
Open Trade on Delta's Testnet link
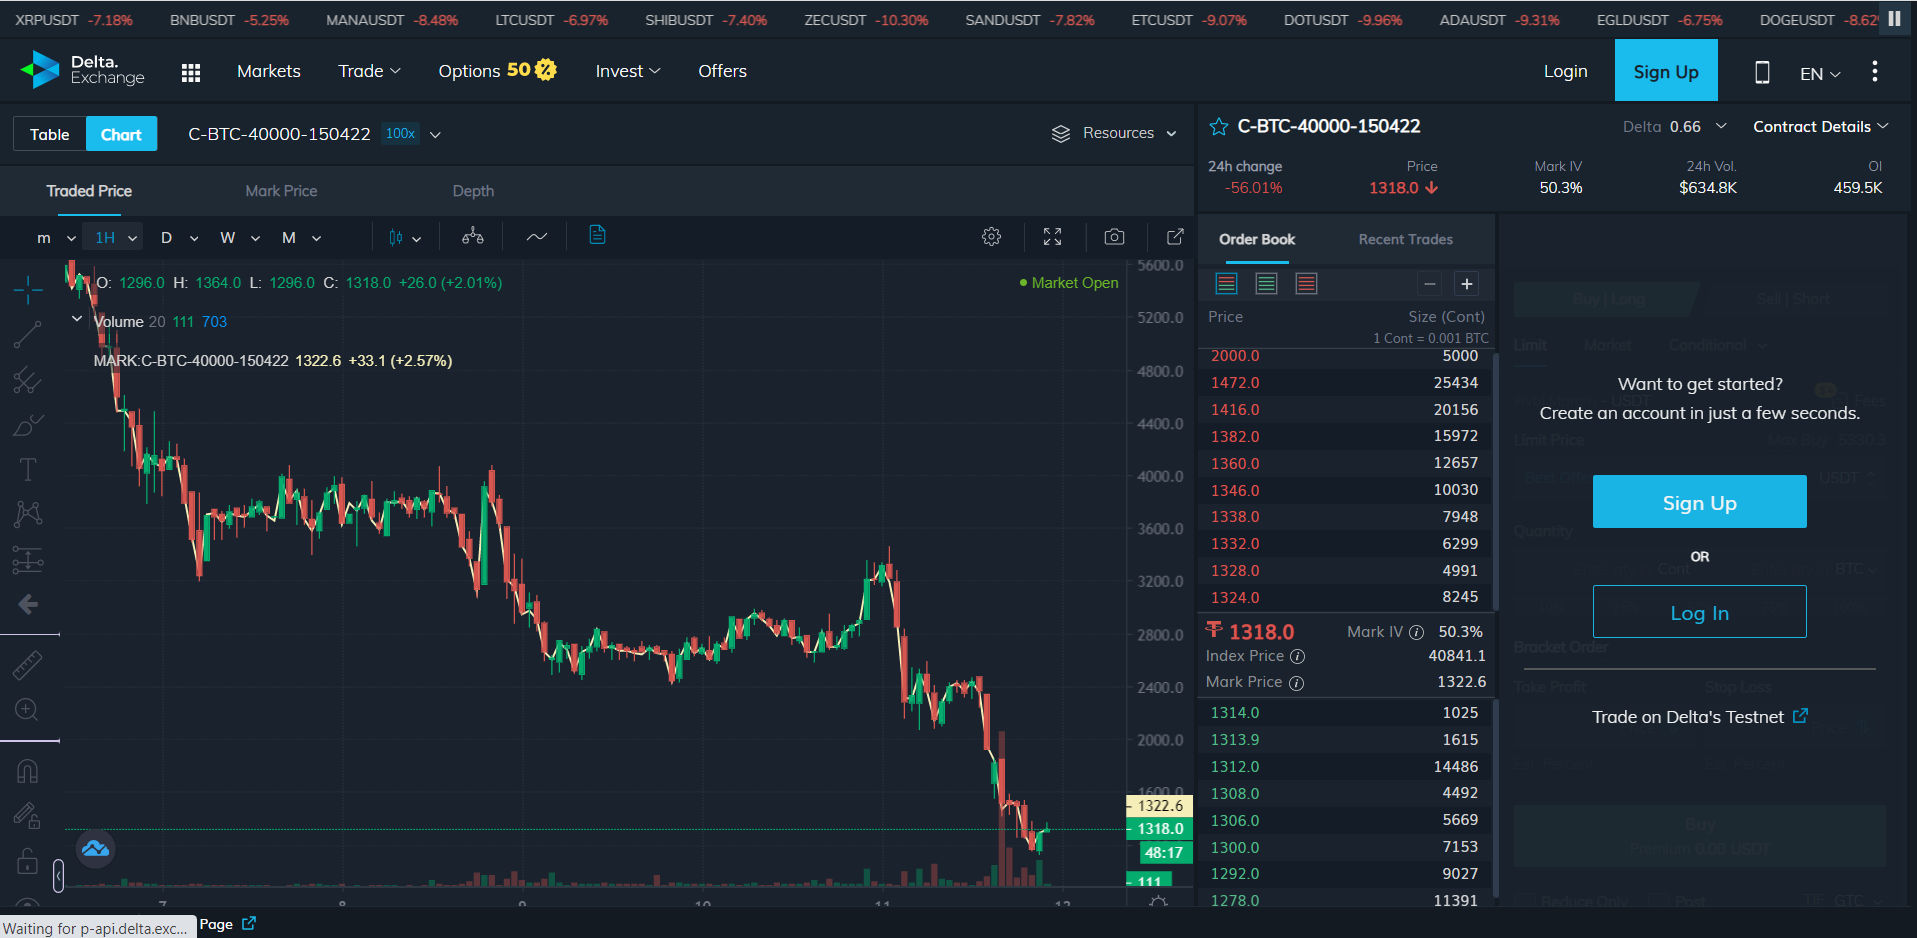pos(1698,717)
